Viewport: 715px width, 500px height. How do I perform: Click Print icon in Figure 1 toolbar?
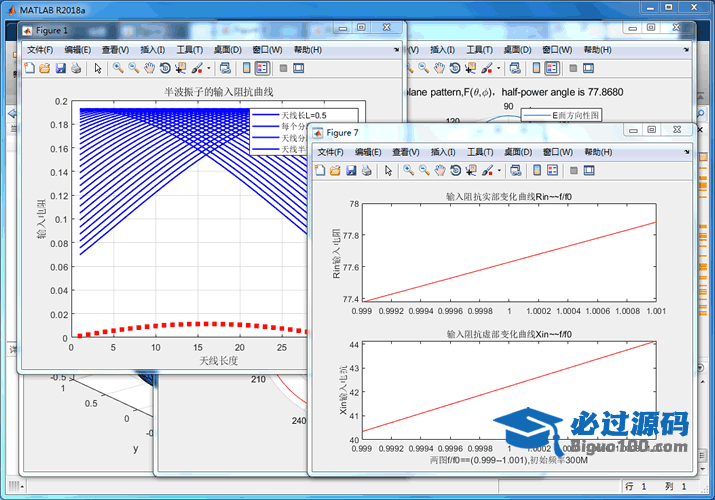[x=76, y=68]
